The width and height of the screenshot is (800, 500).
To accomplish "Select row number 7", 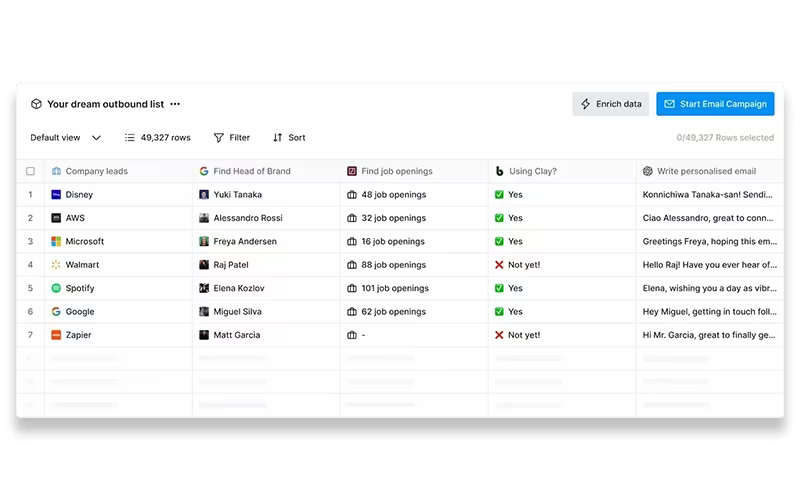I will (31, 335).
